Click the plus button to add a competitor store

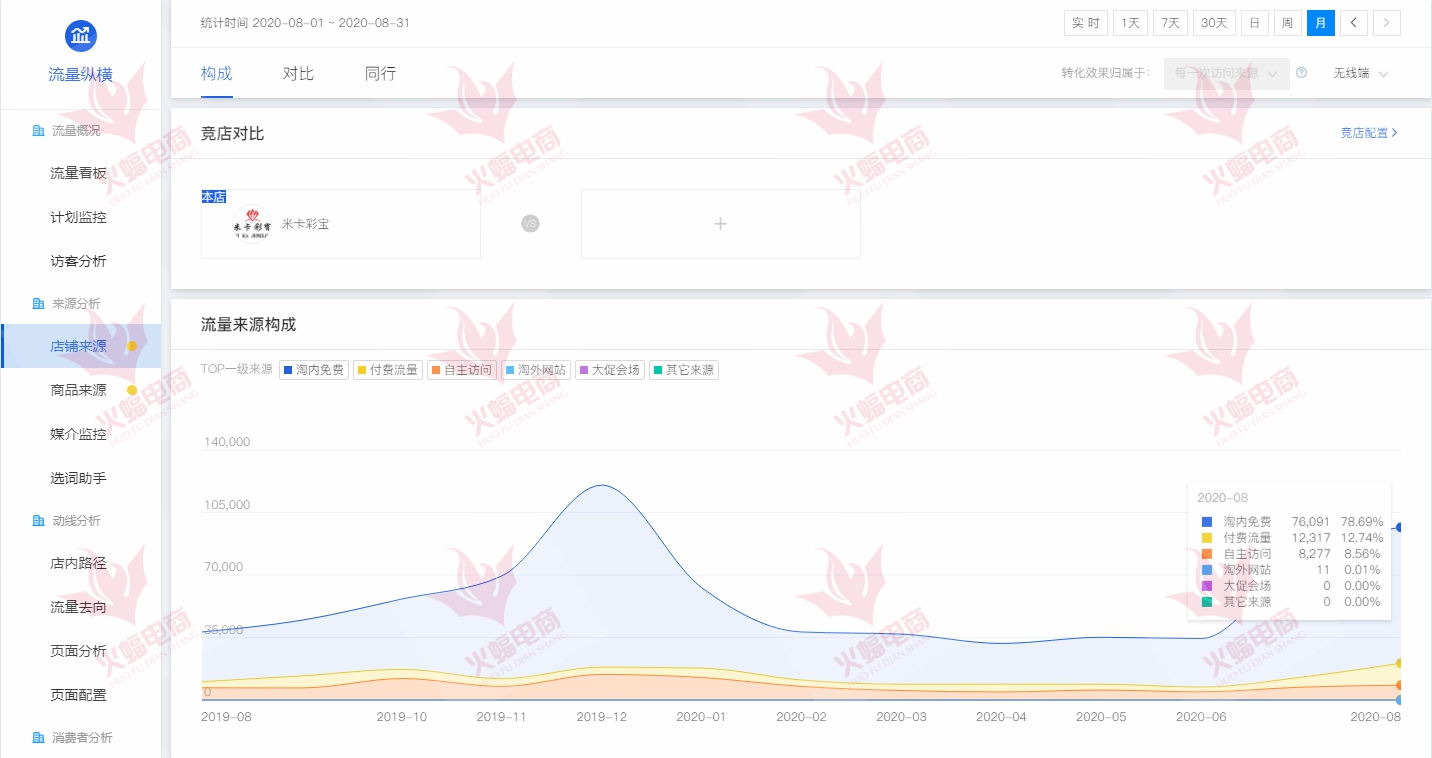point(720,223)
